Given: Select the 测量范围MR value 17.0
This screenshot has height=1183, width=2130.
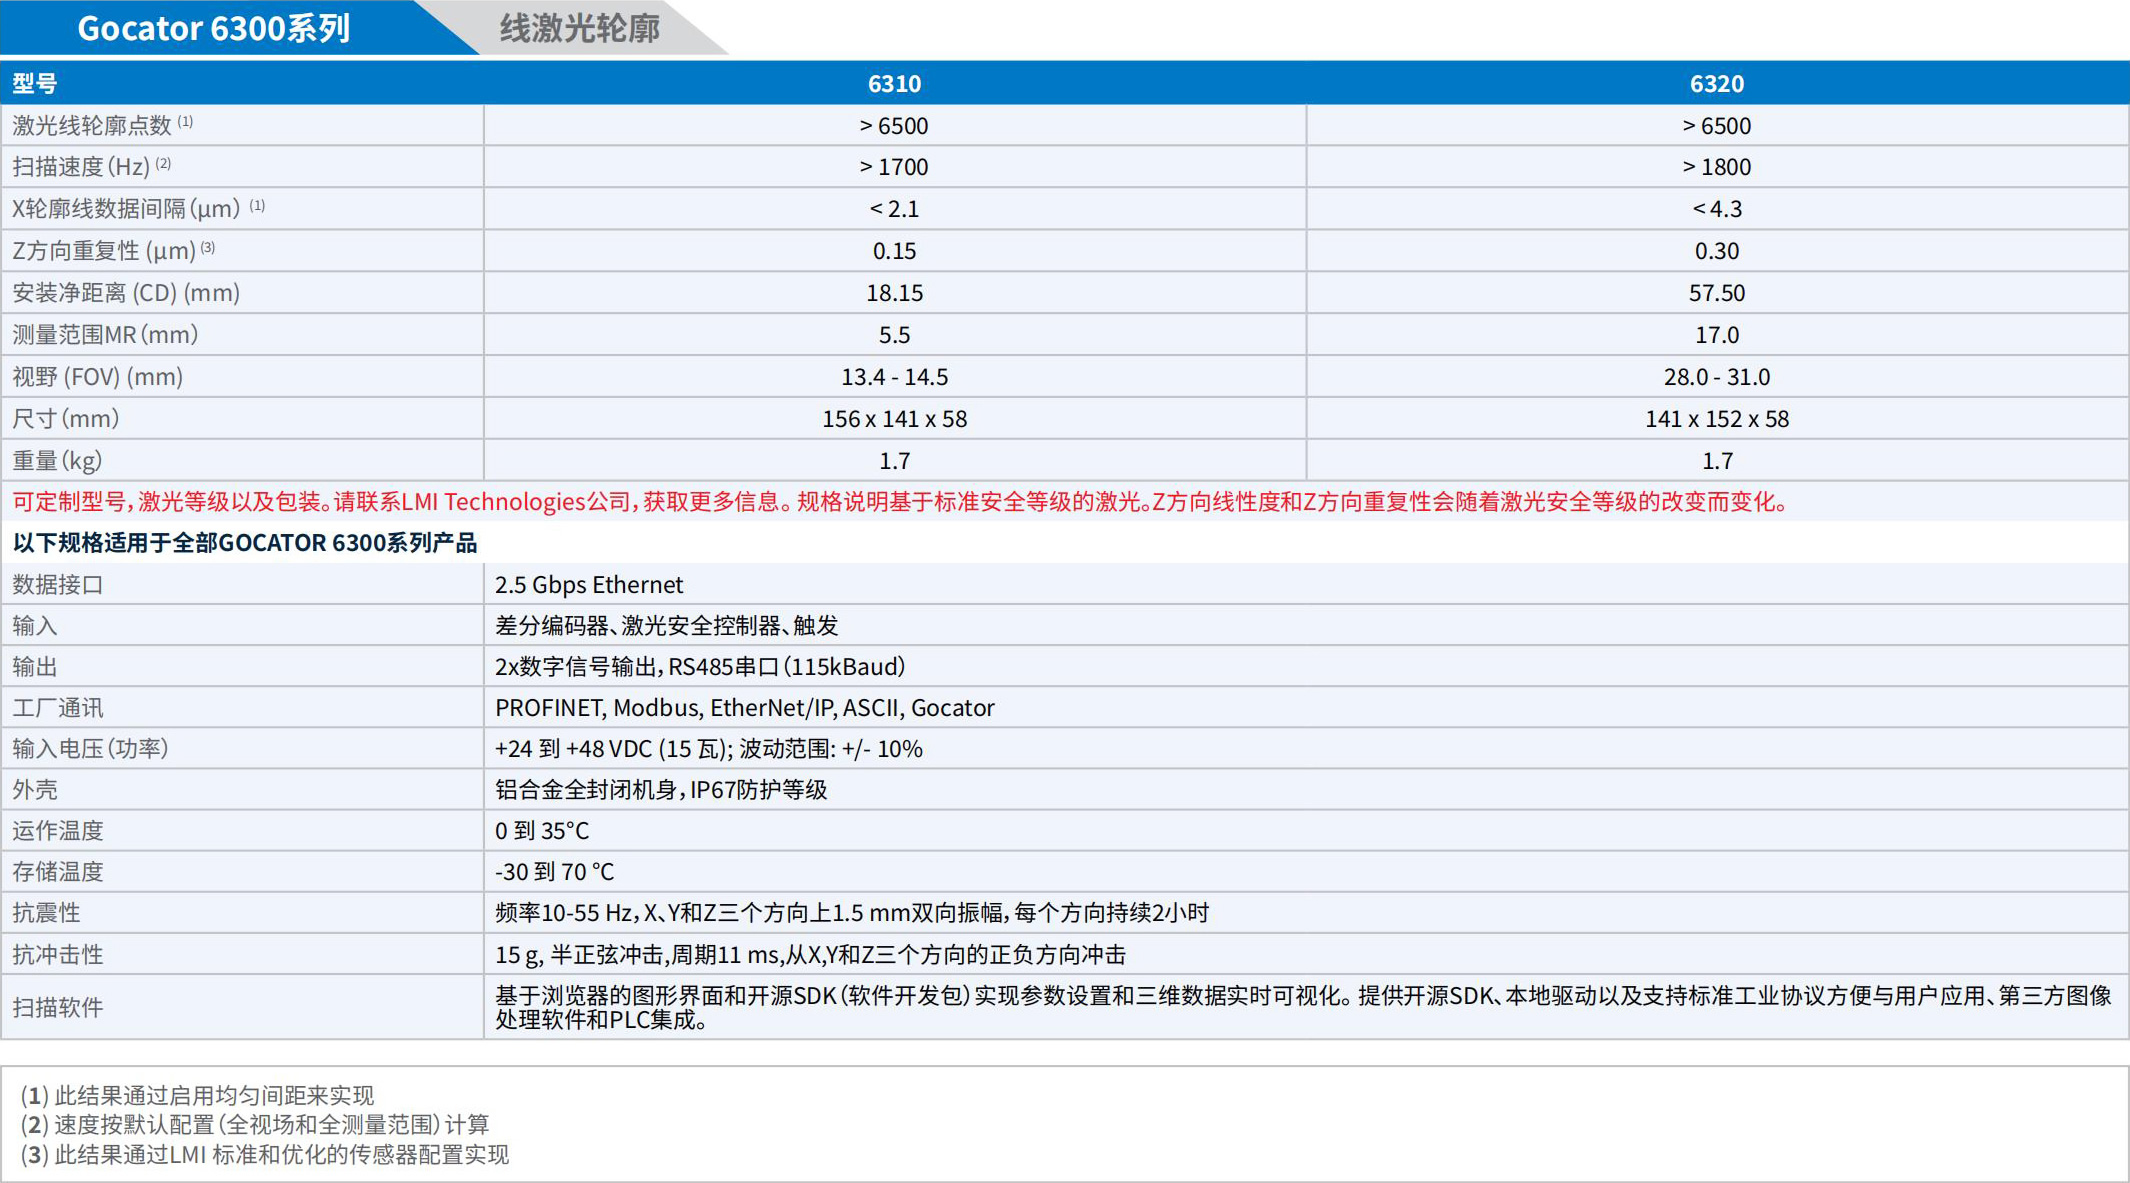Looking at the screenshot, I should point(1717,334).
